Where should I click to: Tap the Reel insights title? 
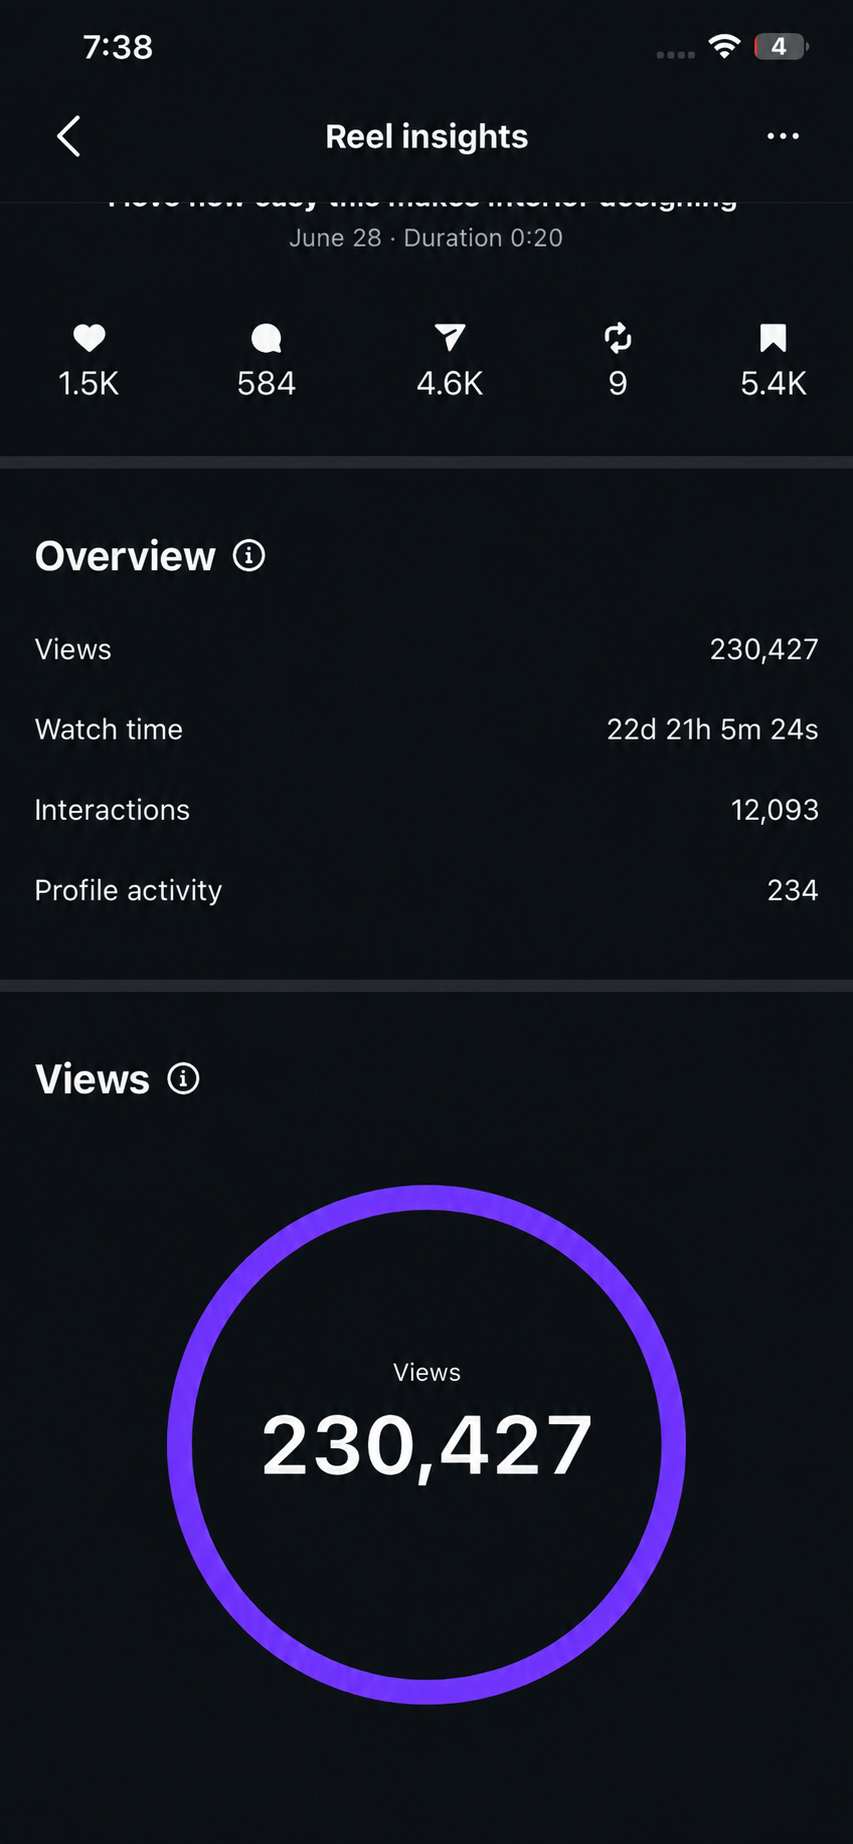(x=427, y=136)
